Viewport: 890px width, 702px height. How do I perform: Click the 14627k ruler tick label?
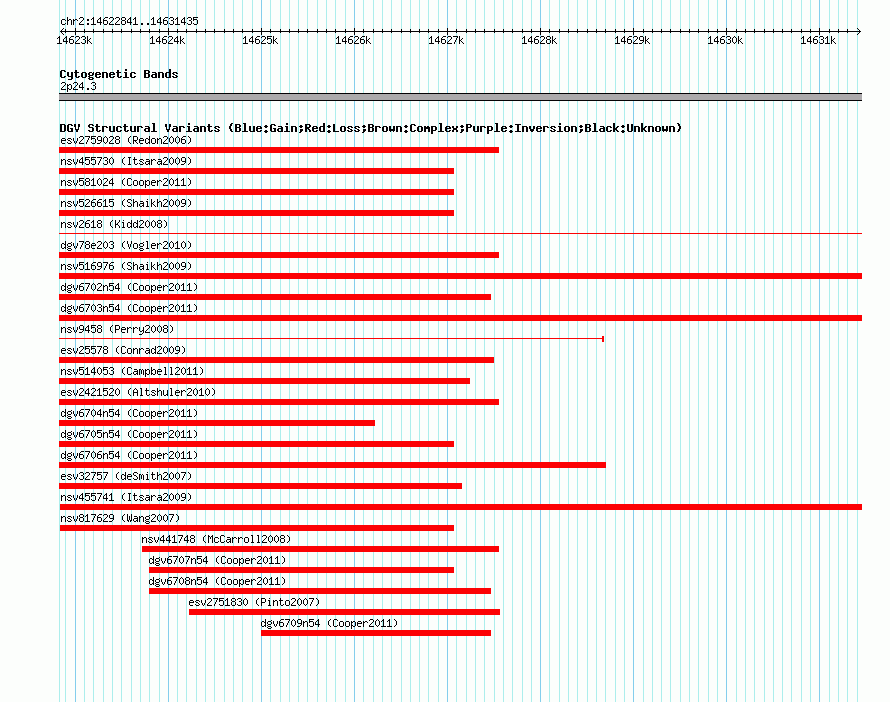pos(446,40)
